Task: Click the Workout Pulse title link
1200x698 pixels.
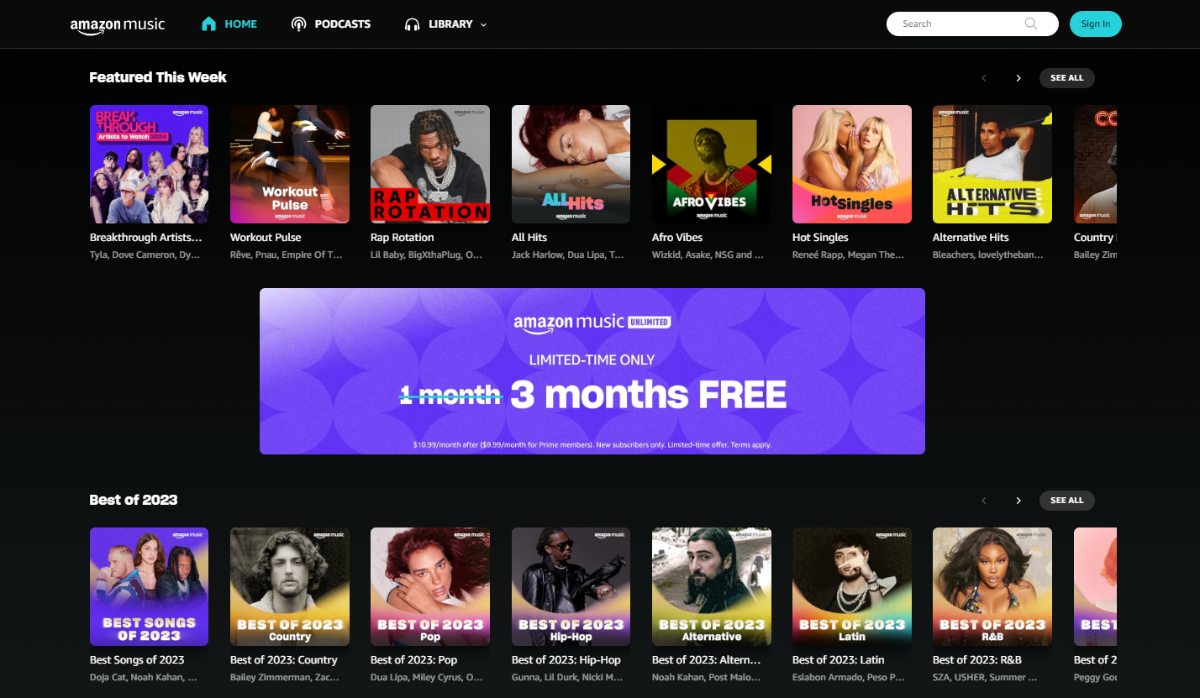Action: click(x=265, y=238)
